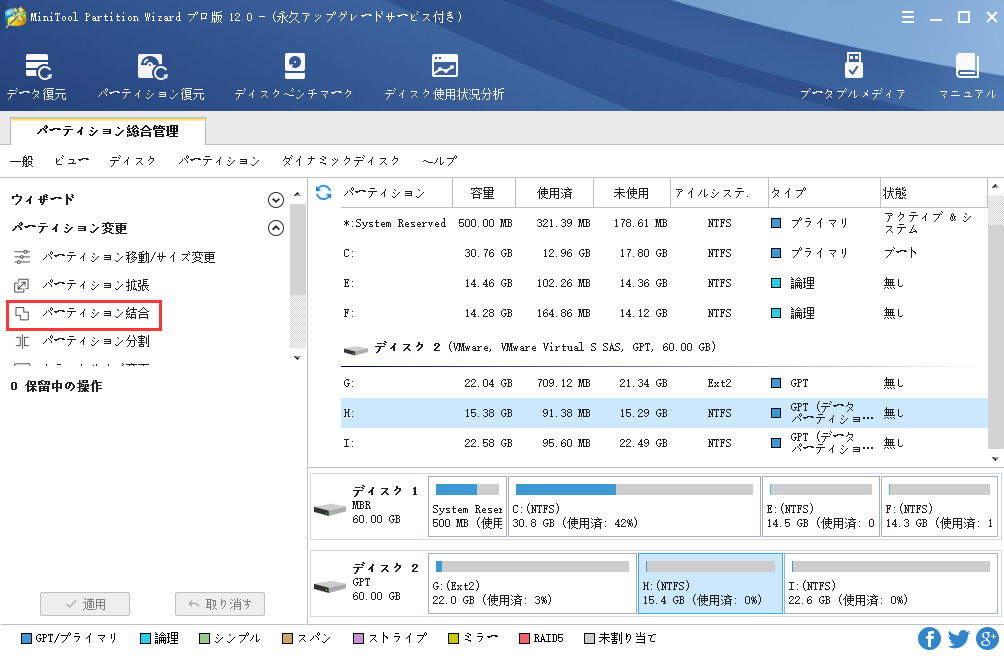Sort by the 未使用 column header
The image size is (1004, 656).
tap(632, 193)
